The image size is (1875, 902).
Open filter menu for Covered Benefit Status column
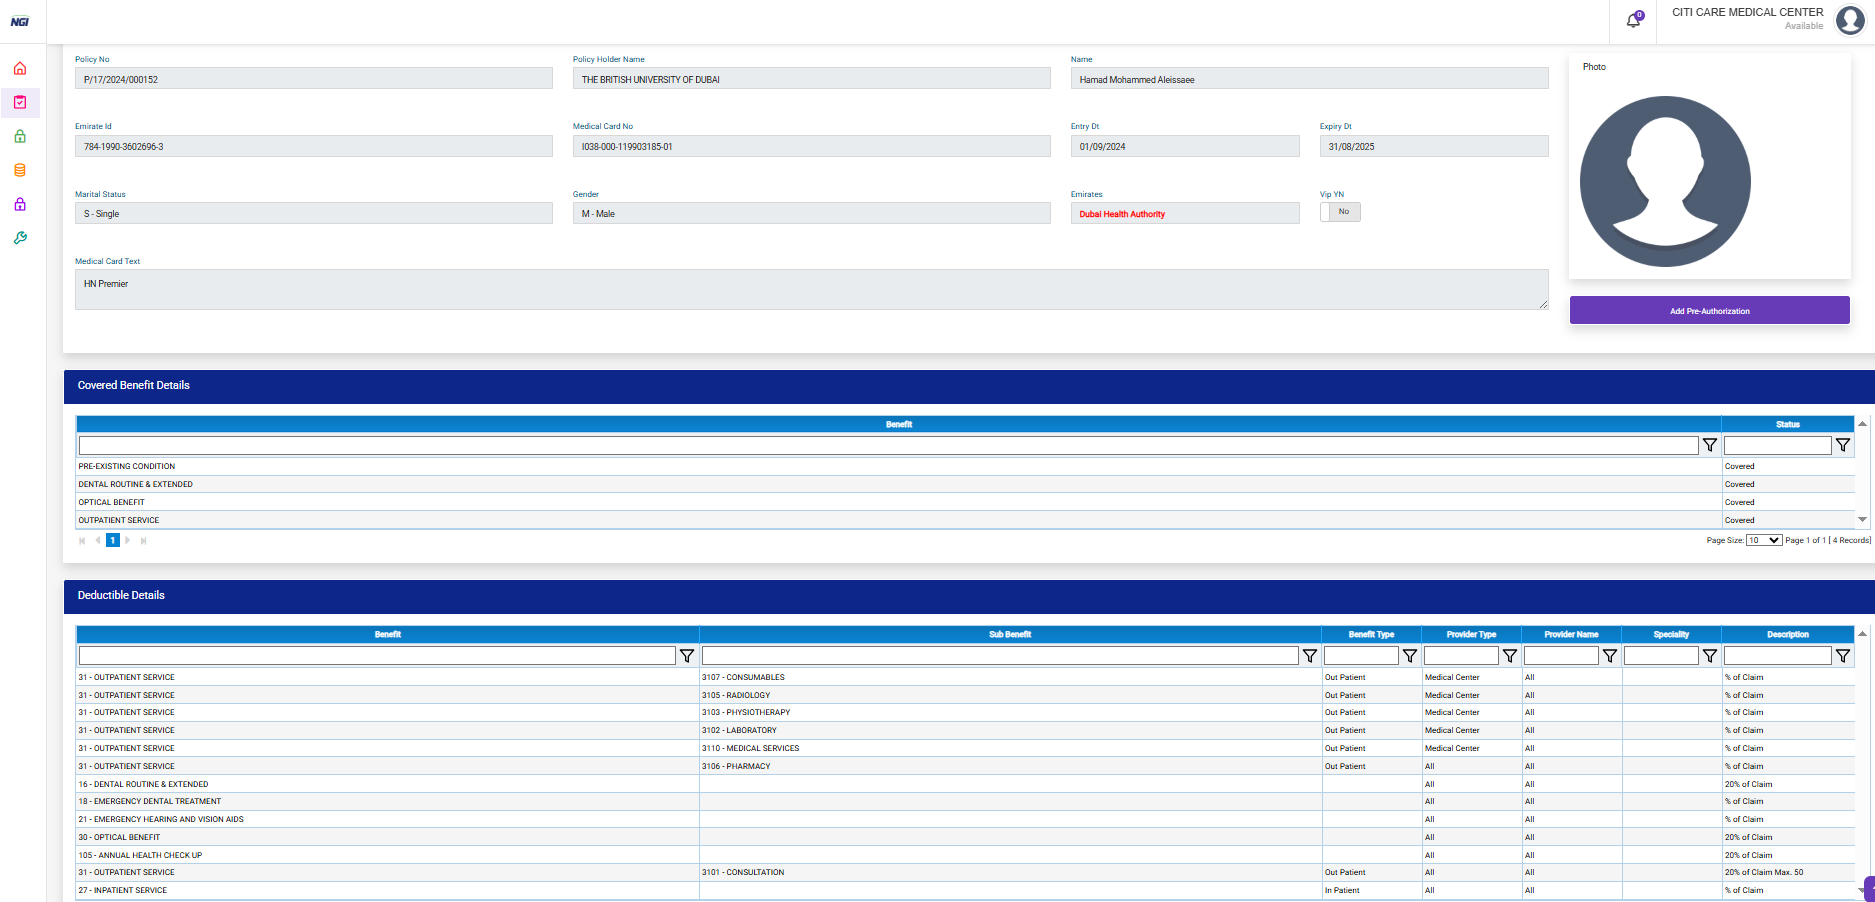(x=1843, y=445)
